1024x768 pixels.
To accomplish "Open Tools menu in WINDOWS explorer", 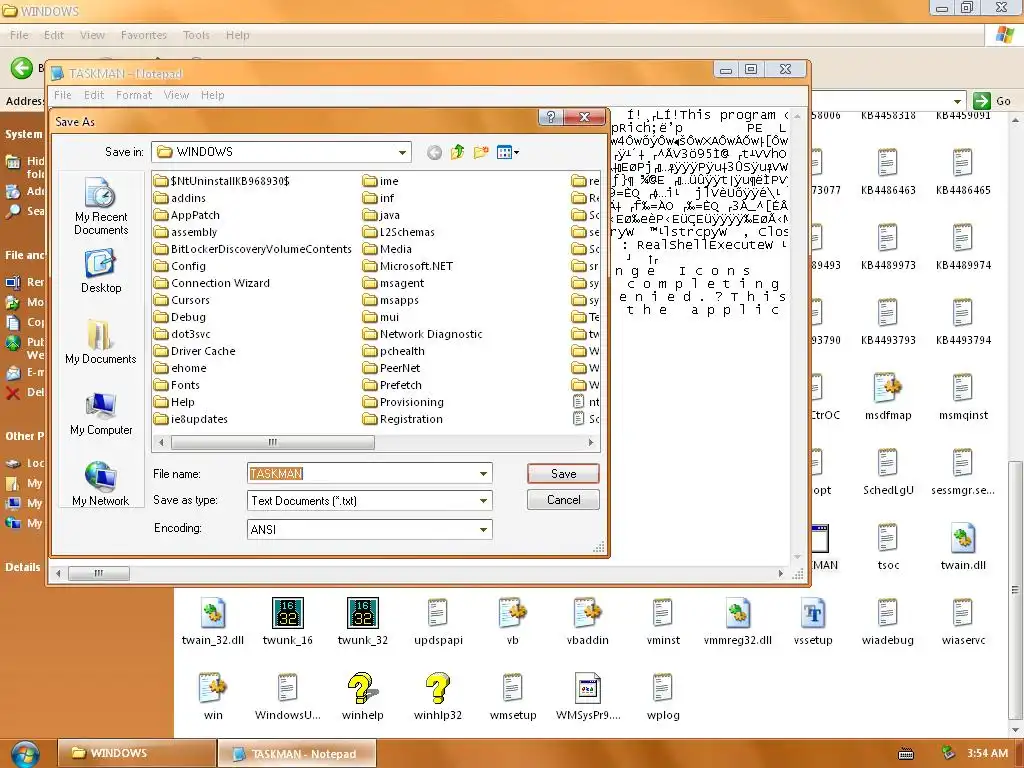I will click(x=196, y=35).
